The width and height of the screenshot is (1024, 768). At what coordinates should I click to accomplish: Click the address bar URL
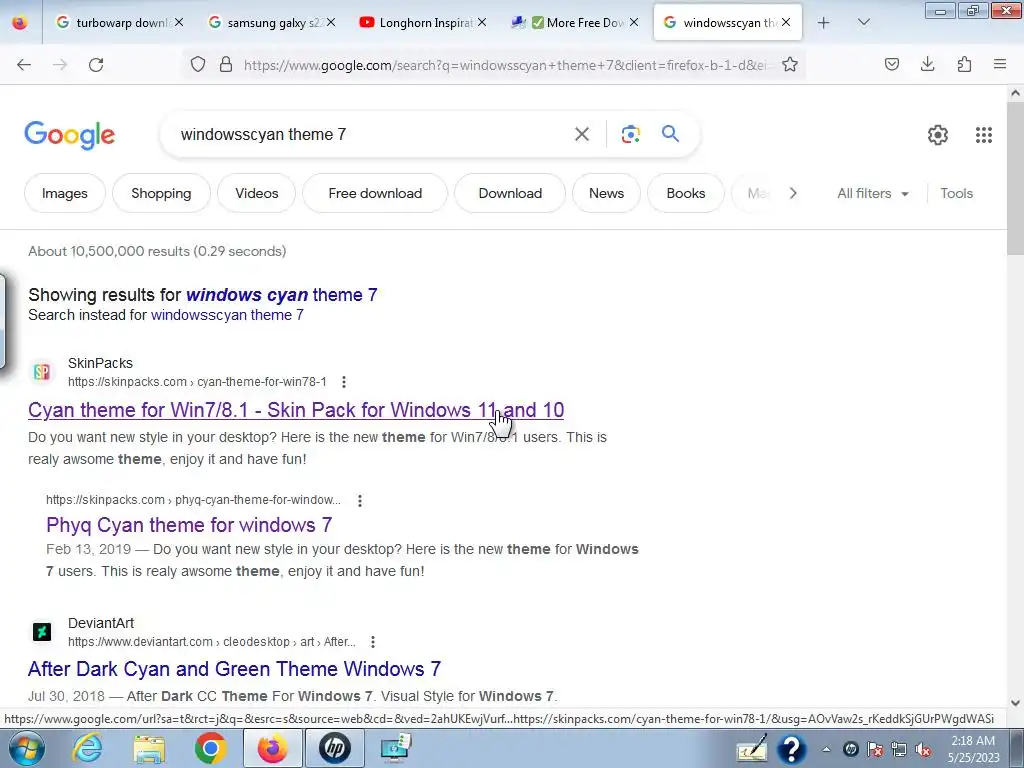click(504, 65)
